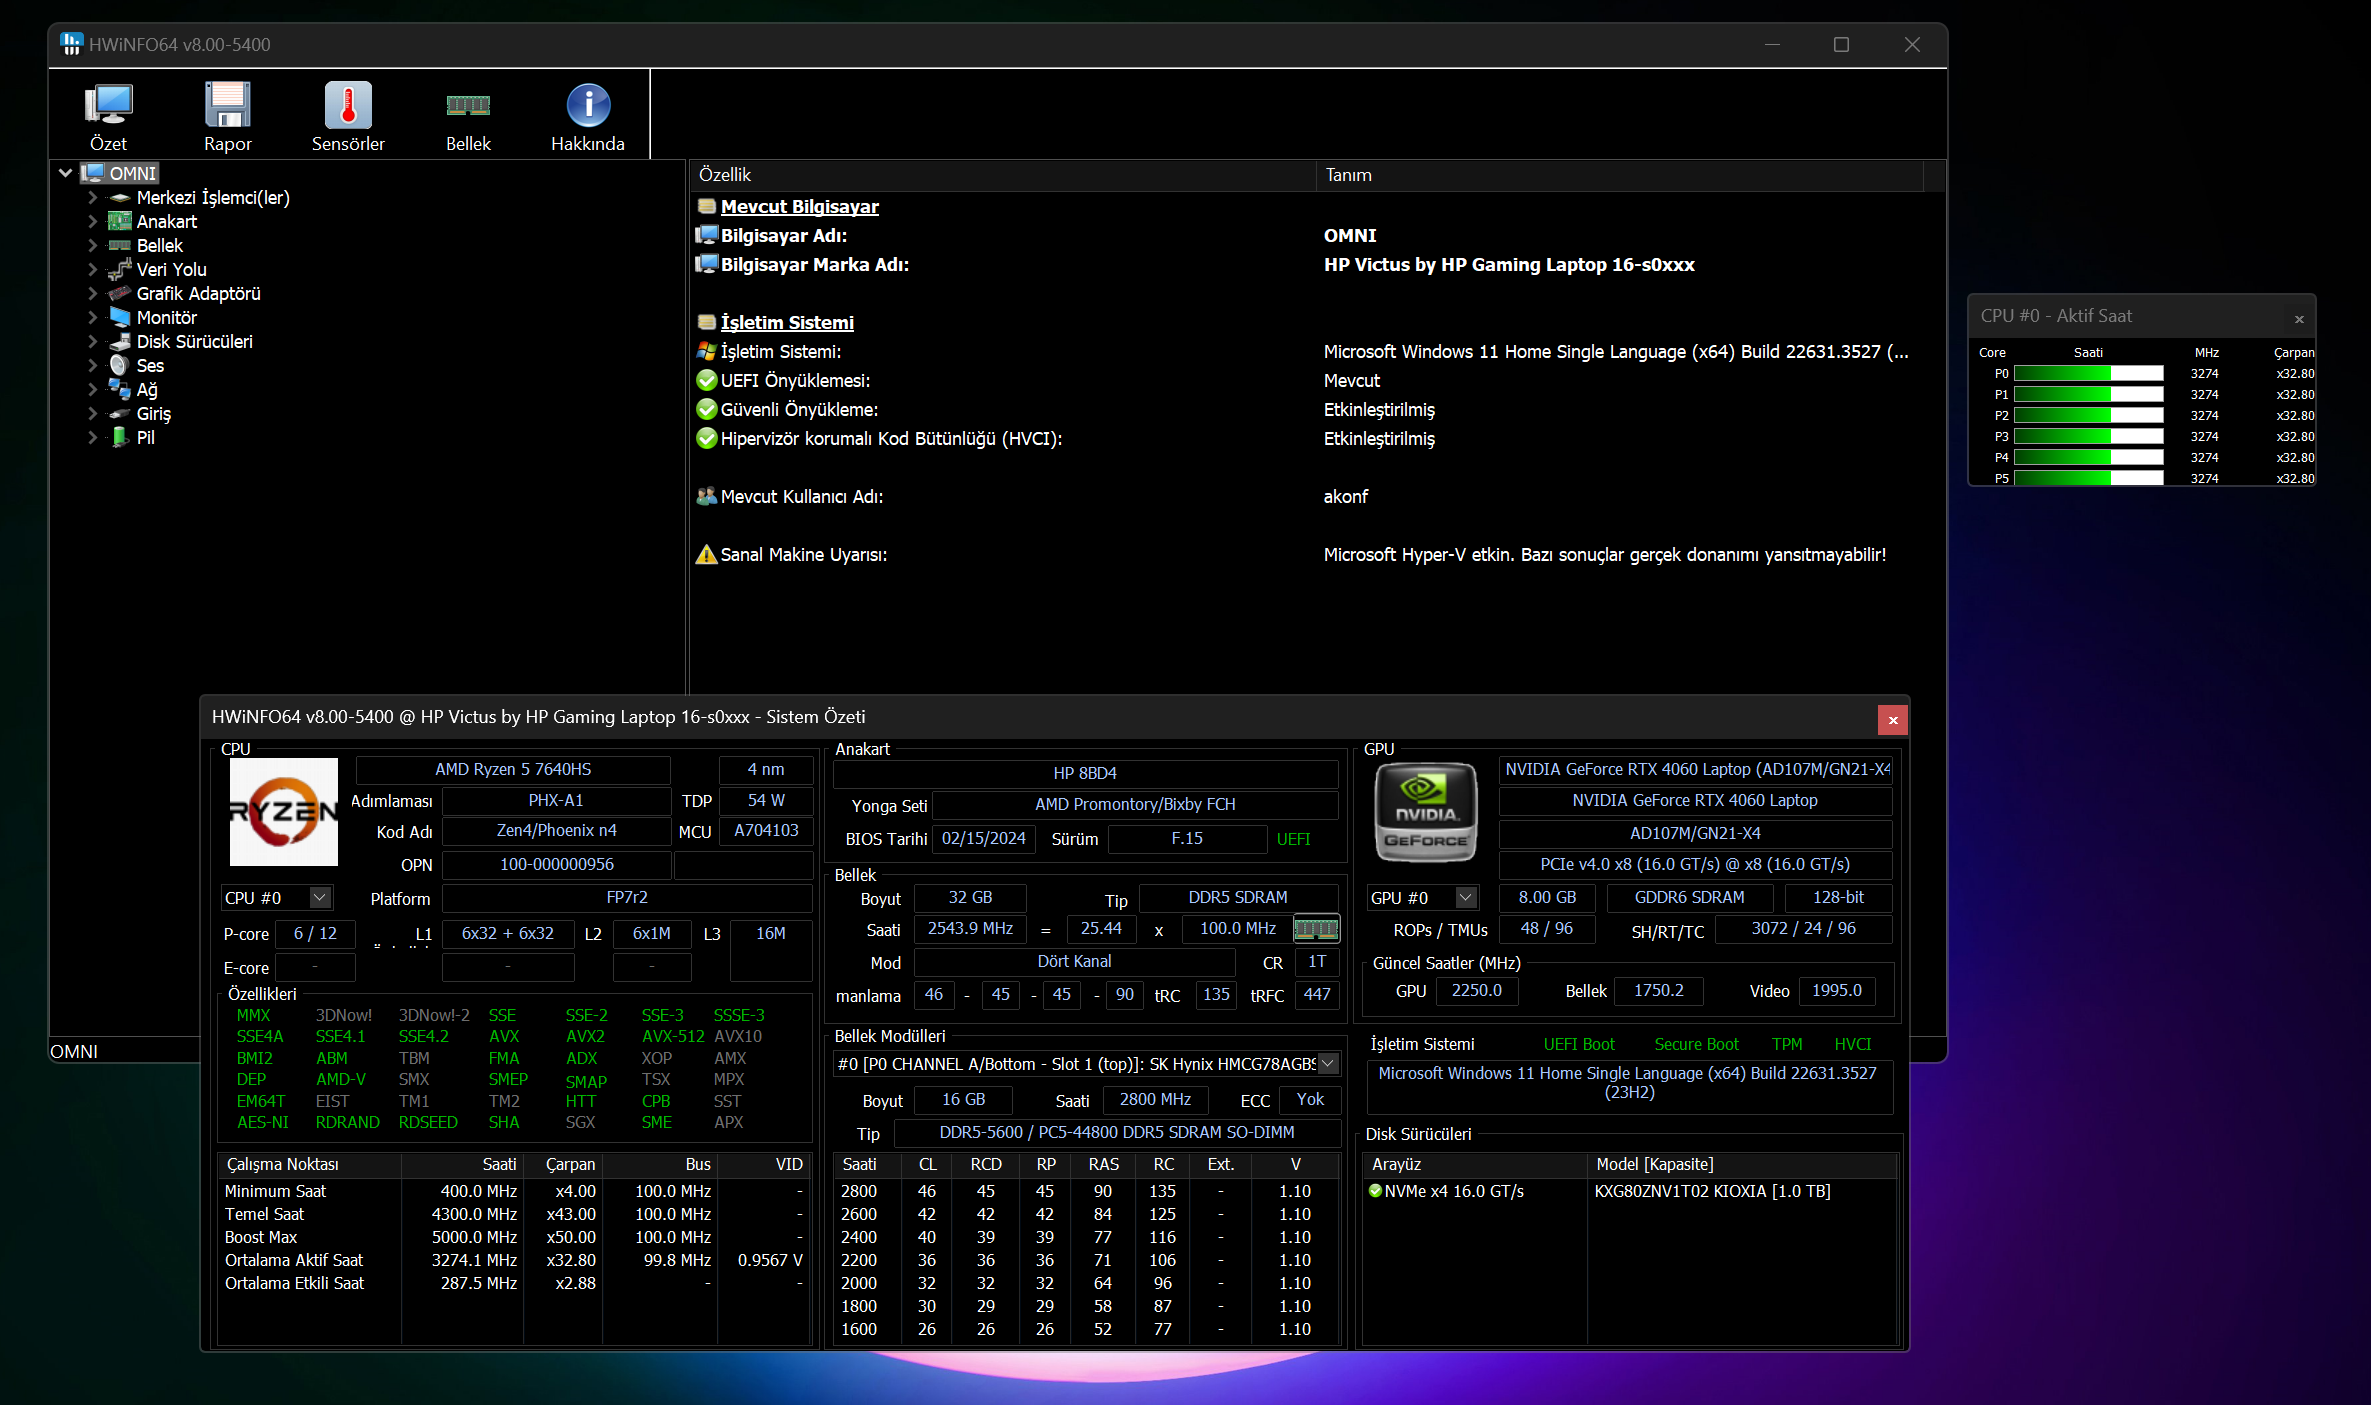Open the GPU #0 selector dropdown

tap(1466, 898)
